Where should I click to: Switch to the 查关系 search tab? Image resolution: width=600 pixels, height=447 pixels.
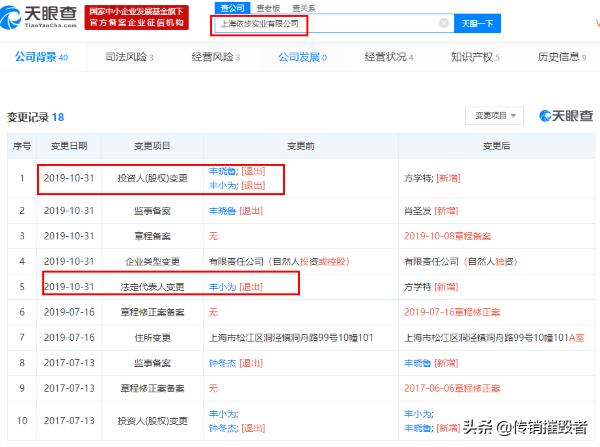click(303, 8)
